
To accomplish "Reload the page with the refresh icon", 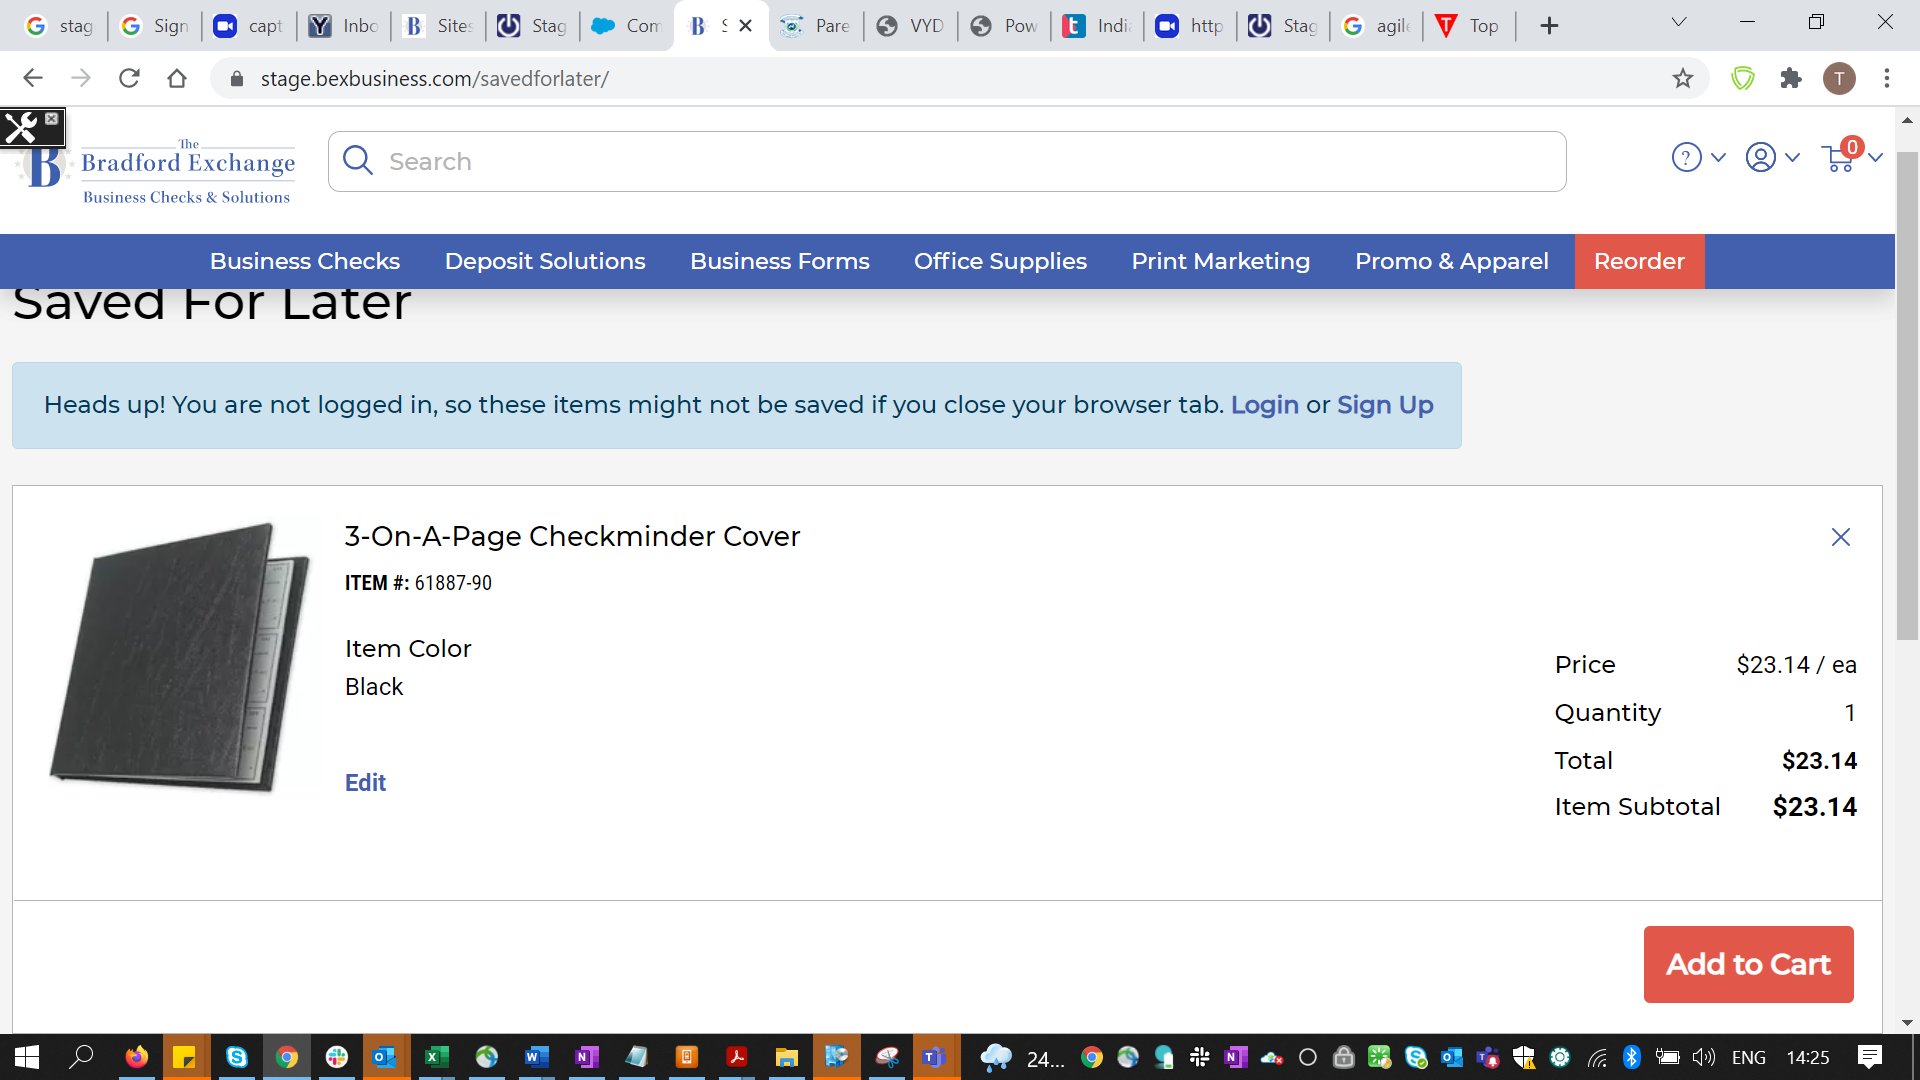I will coord(129,78).
